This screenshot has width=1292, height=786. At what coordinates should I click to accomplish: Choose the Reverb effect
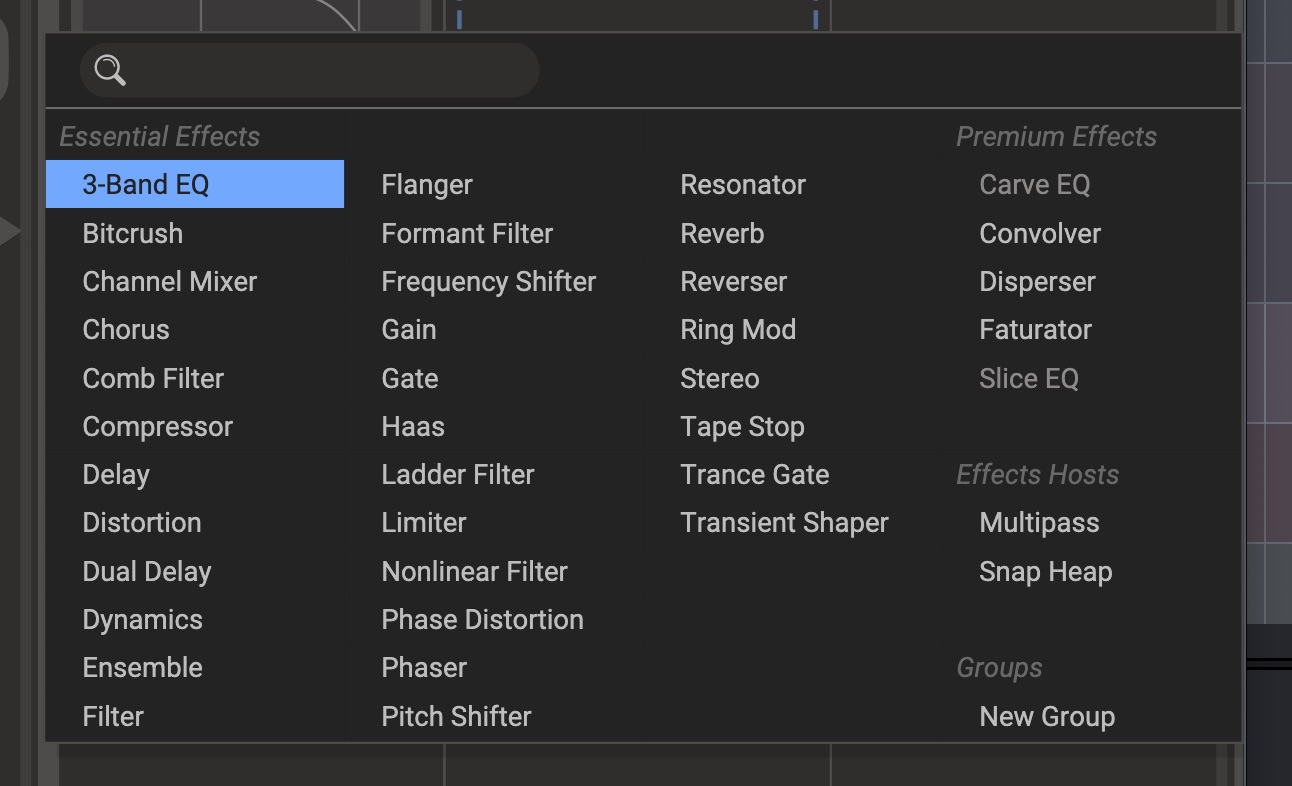point(722,233)
